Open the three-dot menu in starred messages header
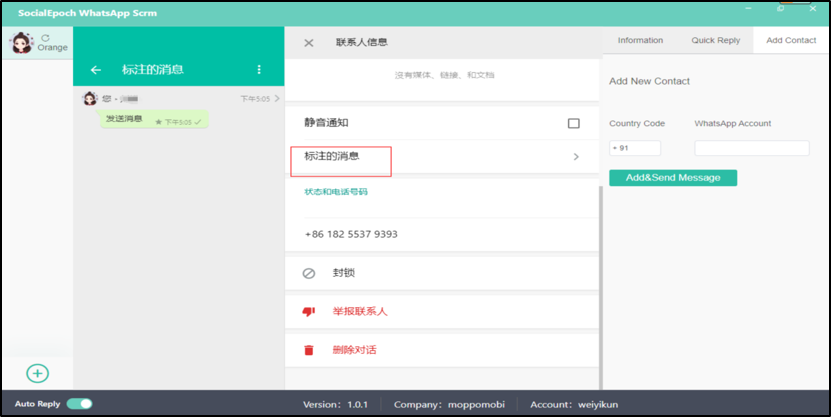 259,69
